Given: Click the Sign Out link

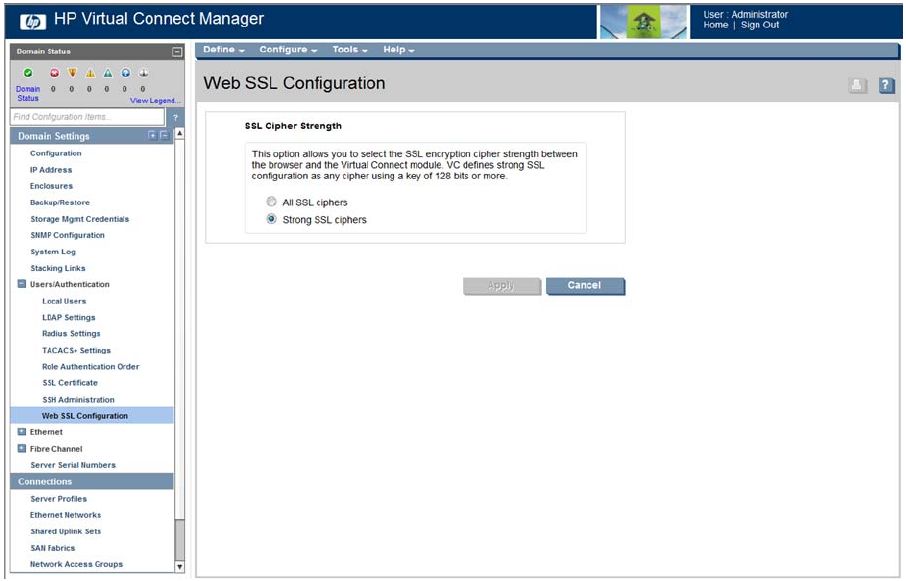Looking at the screenshot, I should tap(760, 25).
